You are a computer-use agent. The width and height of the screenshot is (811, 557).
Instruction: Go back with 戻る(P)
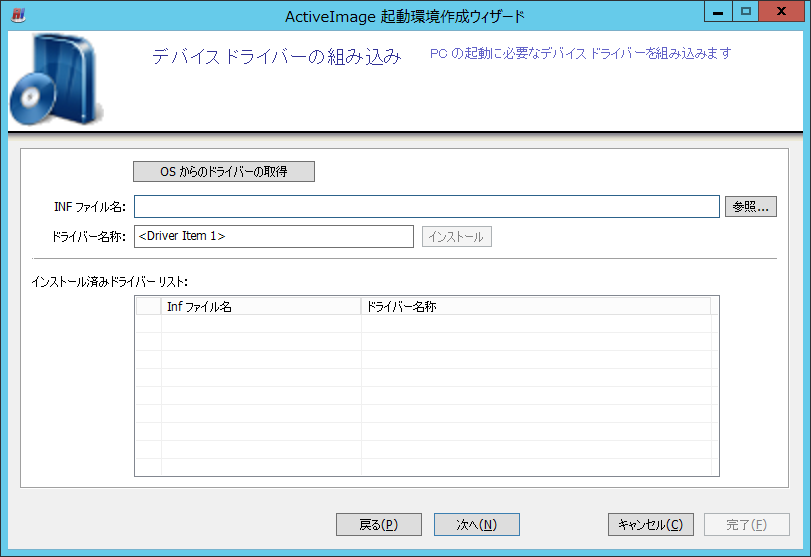point(379,524)
